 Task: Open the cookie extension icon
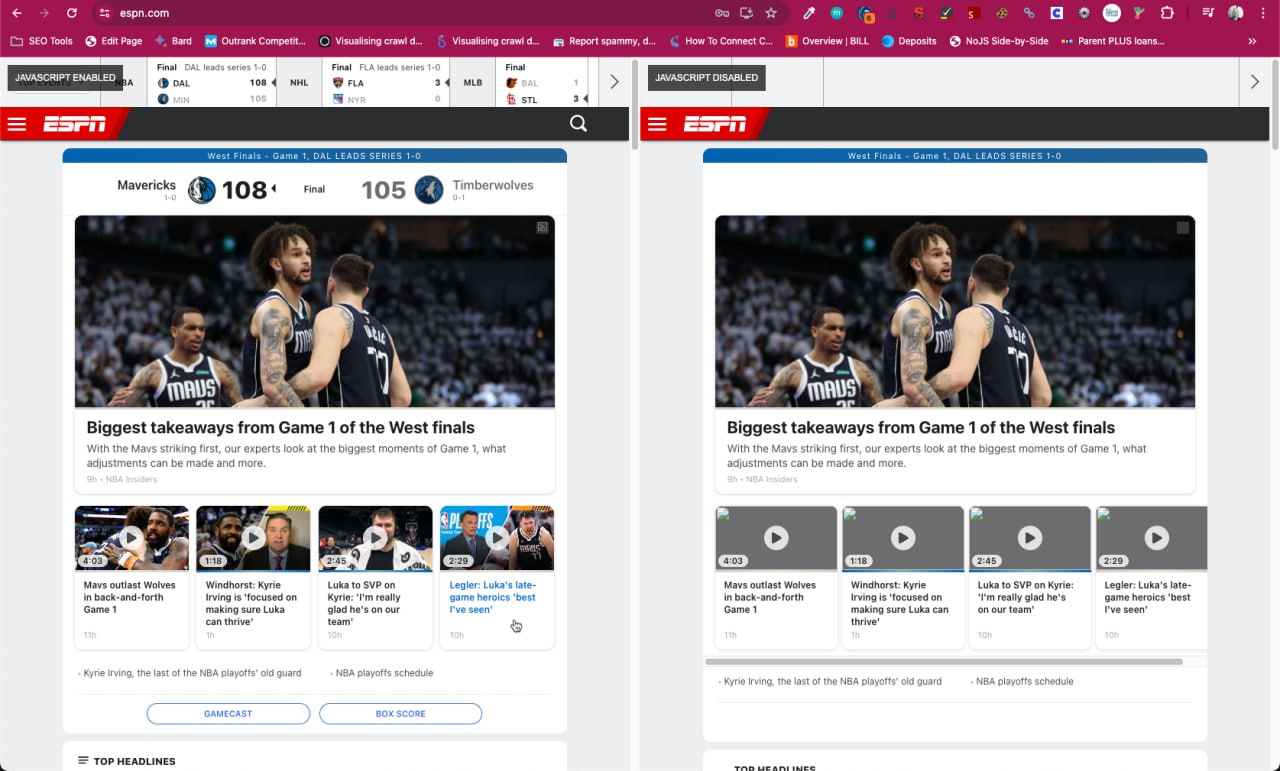(1001, 13)
